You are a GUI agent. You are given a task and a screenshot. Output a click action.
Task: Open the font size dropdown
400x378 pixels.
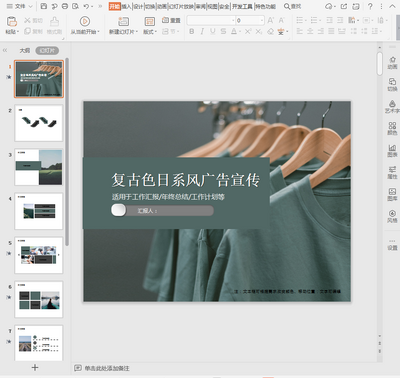[262, 20]
